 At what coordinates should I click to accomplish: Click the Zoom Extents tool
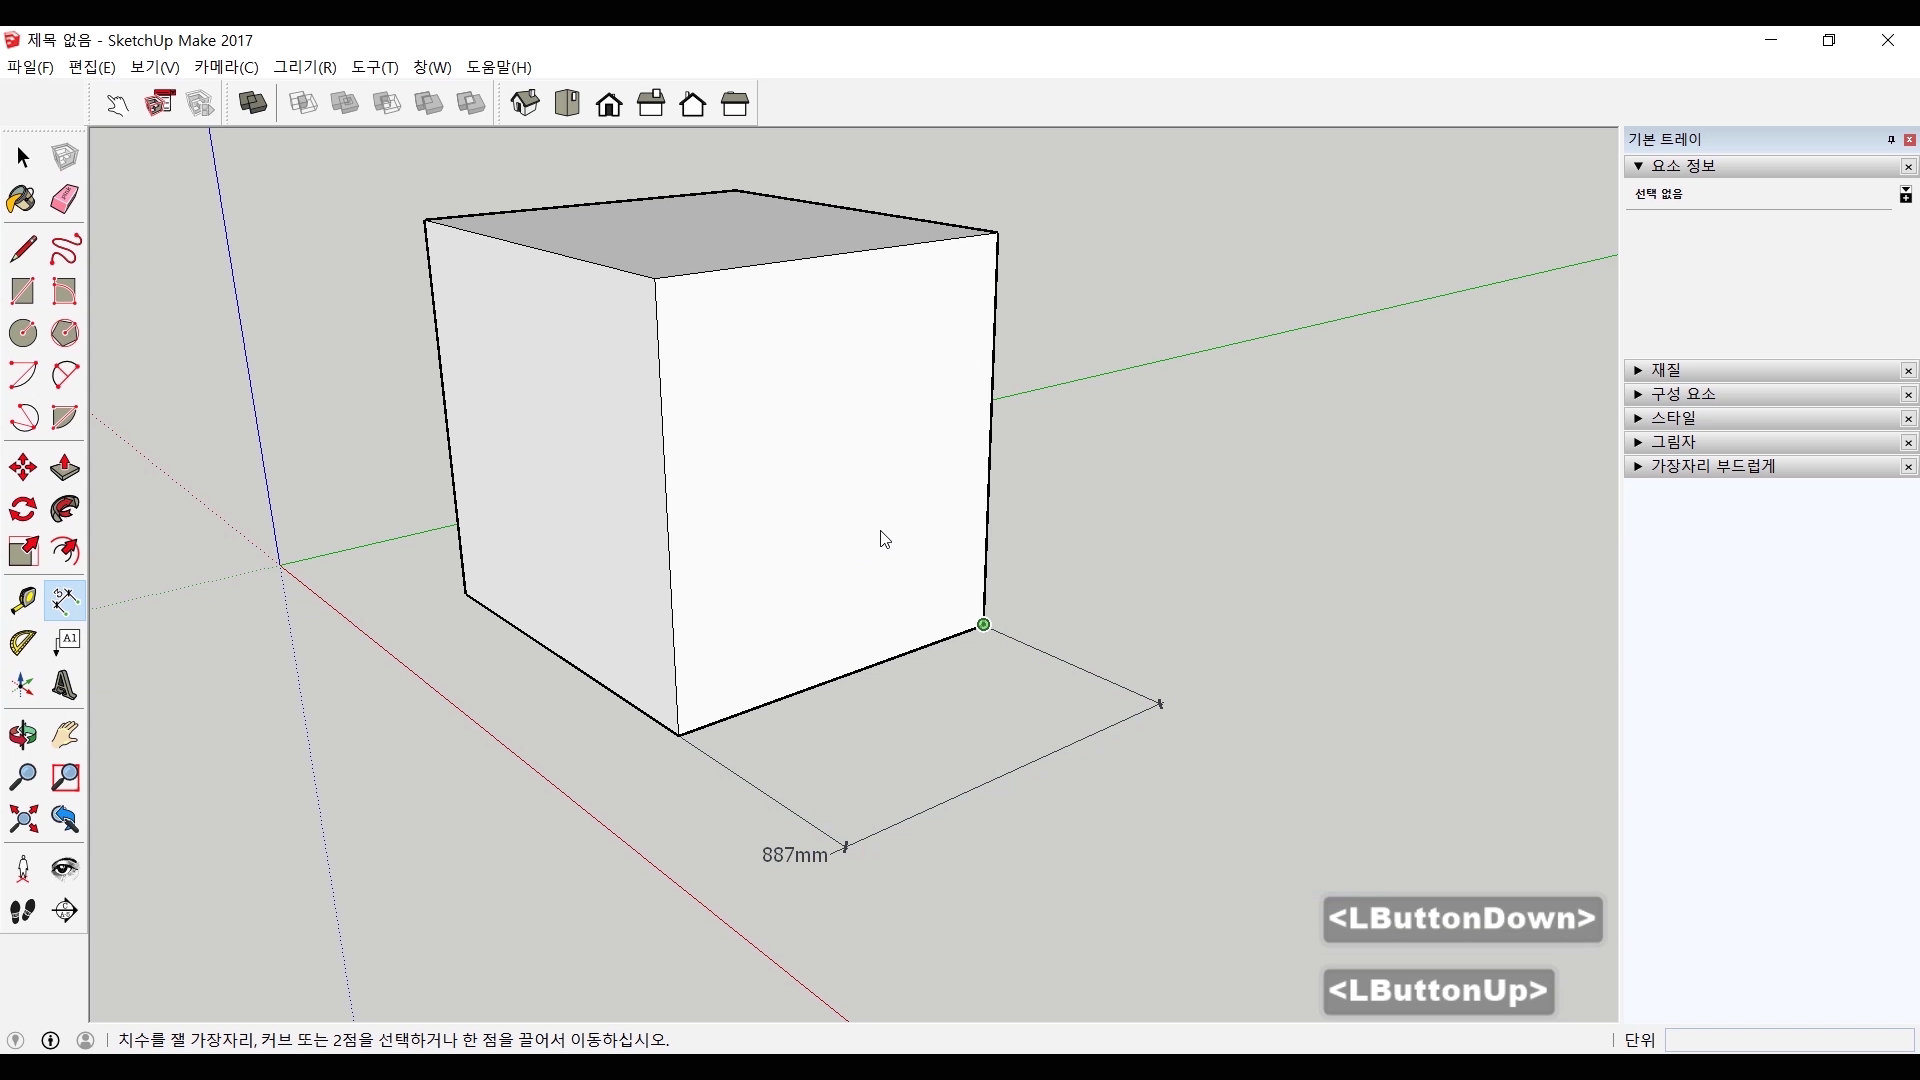coord(22,820)
